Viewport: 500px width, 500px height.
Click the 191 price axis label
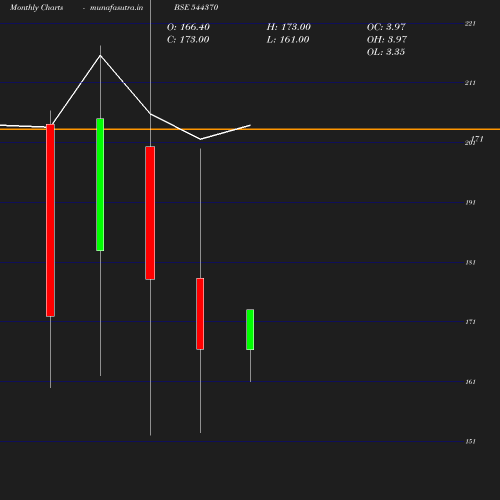470,203
